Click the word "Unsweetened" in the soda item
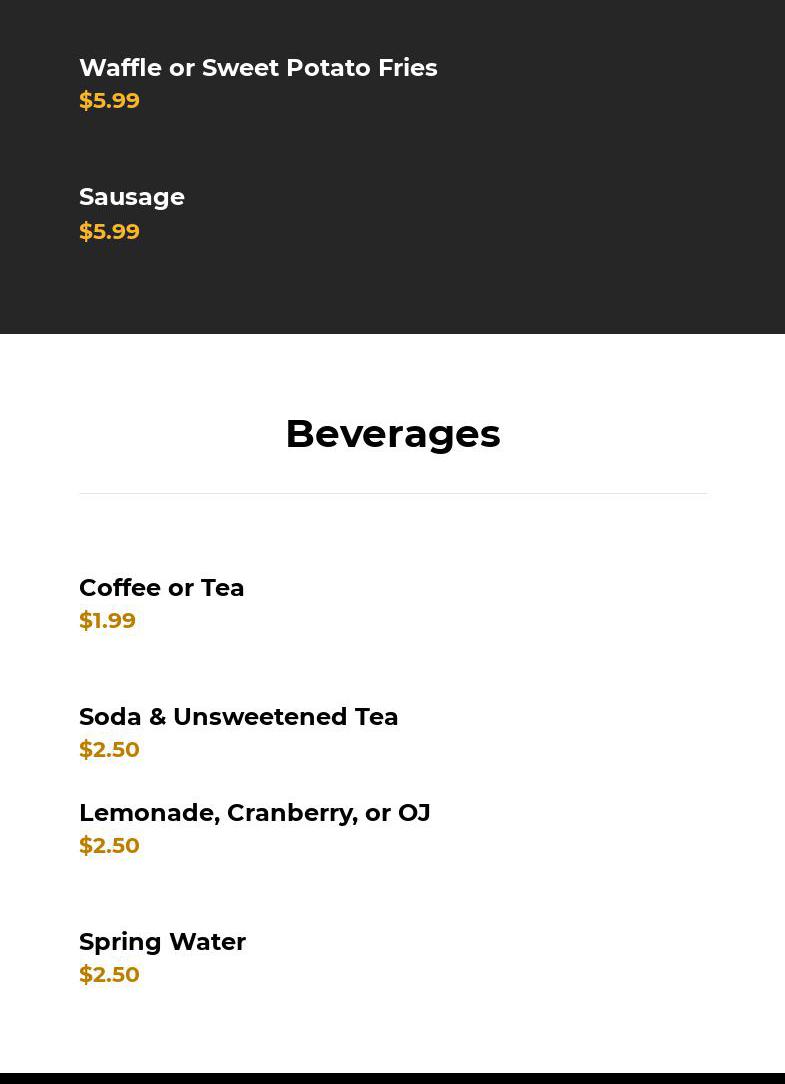 click(260, 717)
